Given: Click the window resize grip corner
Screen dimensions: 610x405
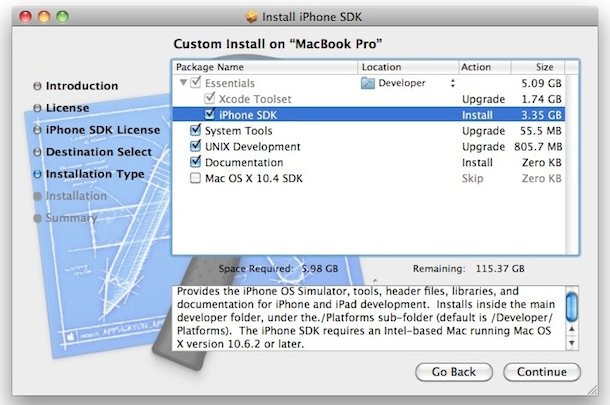Looking at the screenshot, I should click(x=592, y=389).
